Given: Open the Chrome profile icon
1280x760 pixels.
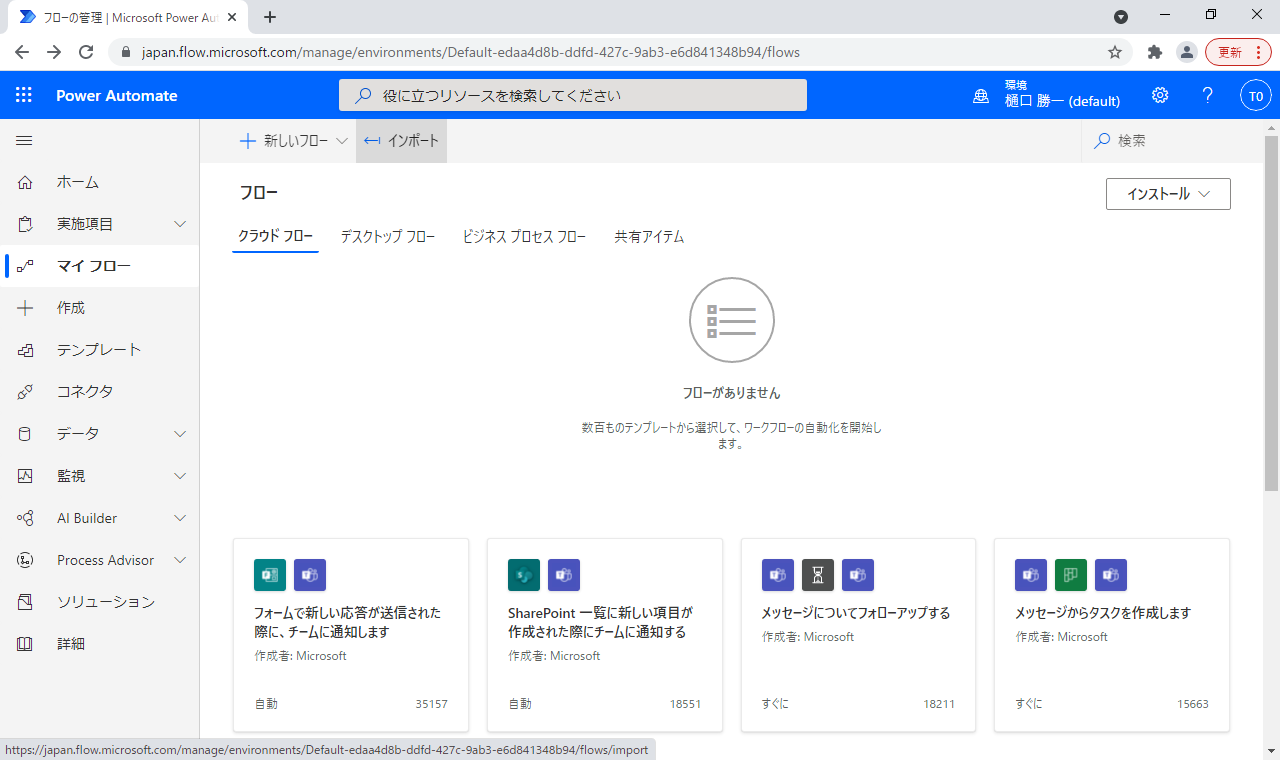Looking at the screenshot, I should point(1186,52).
